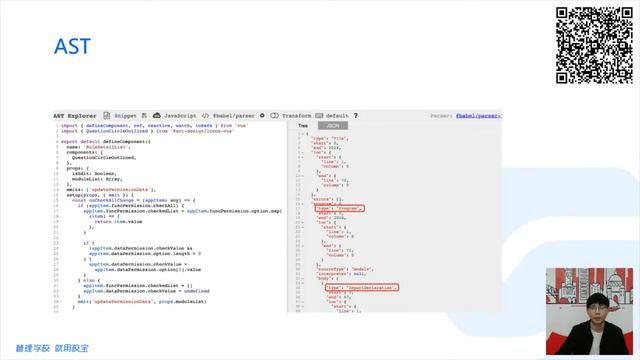The image size is (640, 360).
Task: Click the Snippet document icon
Action: click(x=107, y=116)
